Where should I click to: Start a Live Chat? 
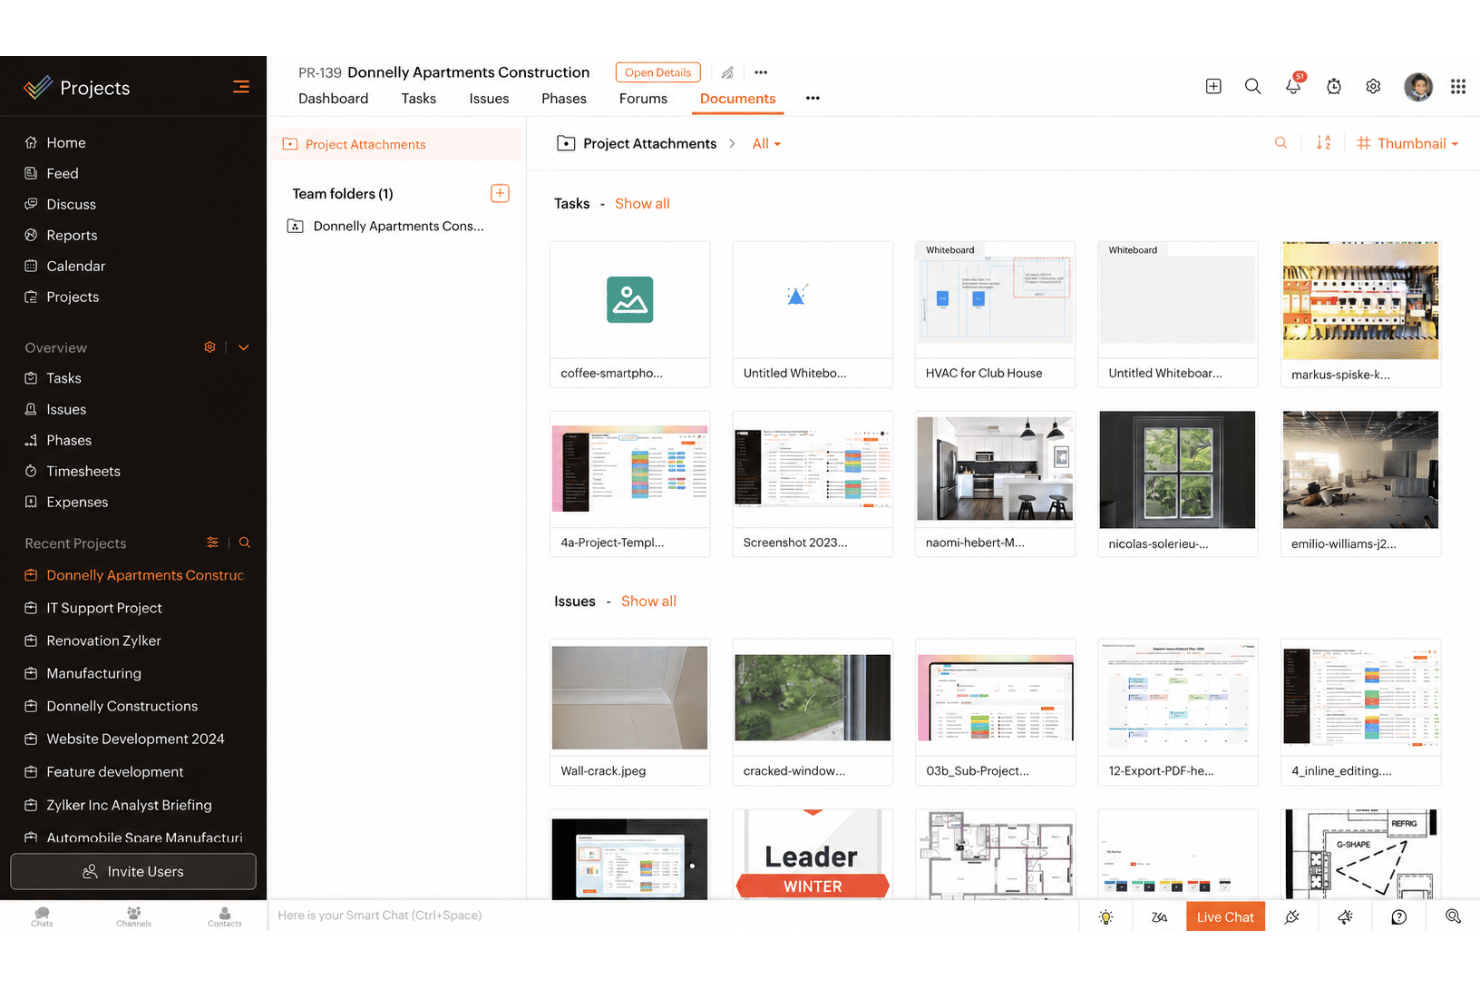pyautogui.click(x=1225, y=916)
